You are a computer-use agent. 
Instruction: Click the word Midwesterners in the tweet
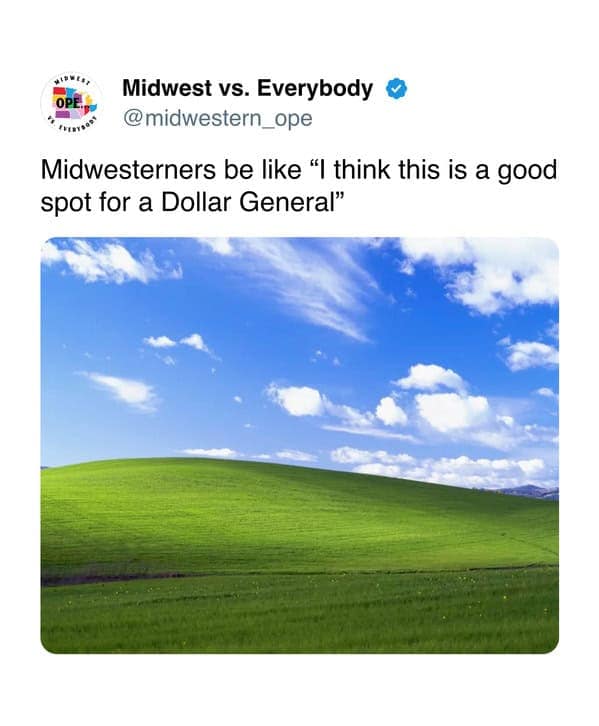coord(128,170)
